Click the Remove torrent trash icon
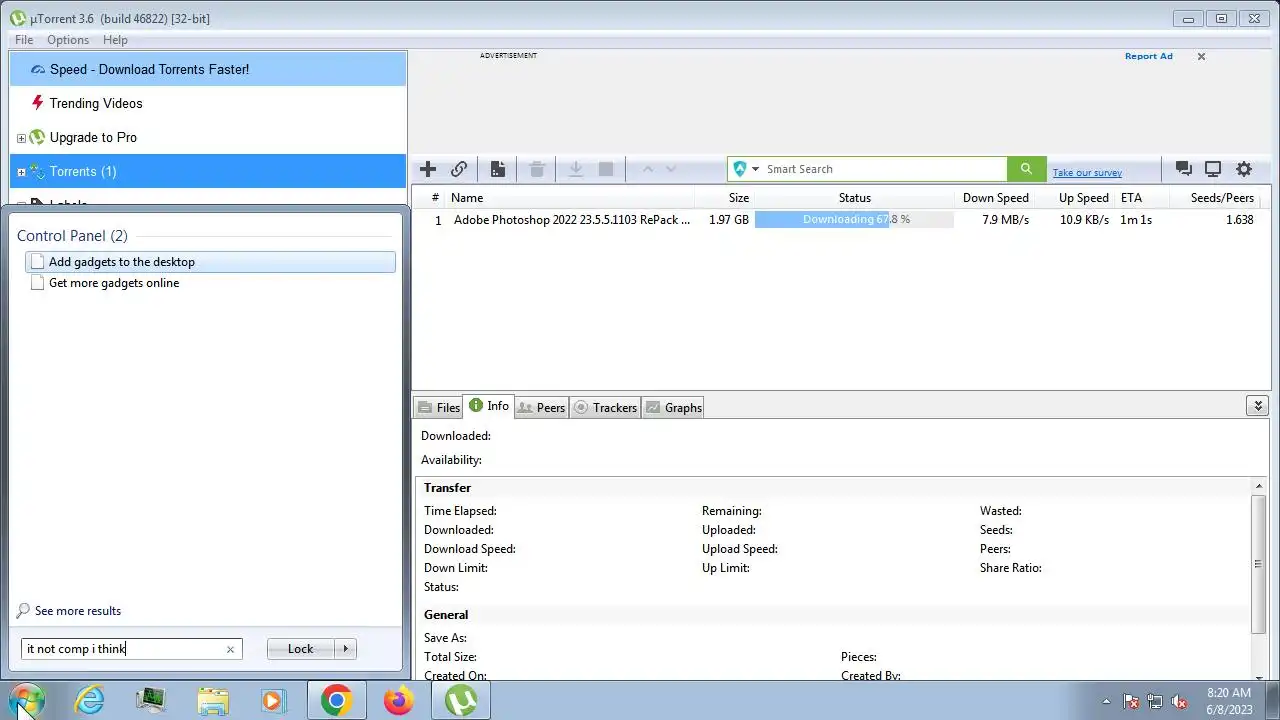This screenshot has width=1280, height=720. point(537,169)
